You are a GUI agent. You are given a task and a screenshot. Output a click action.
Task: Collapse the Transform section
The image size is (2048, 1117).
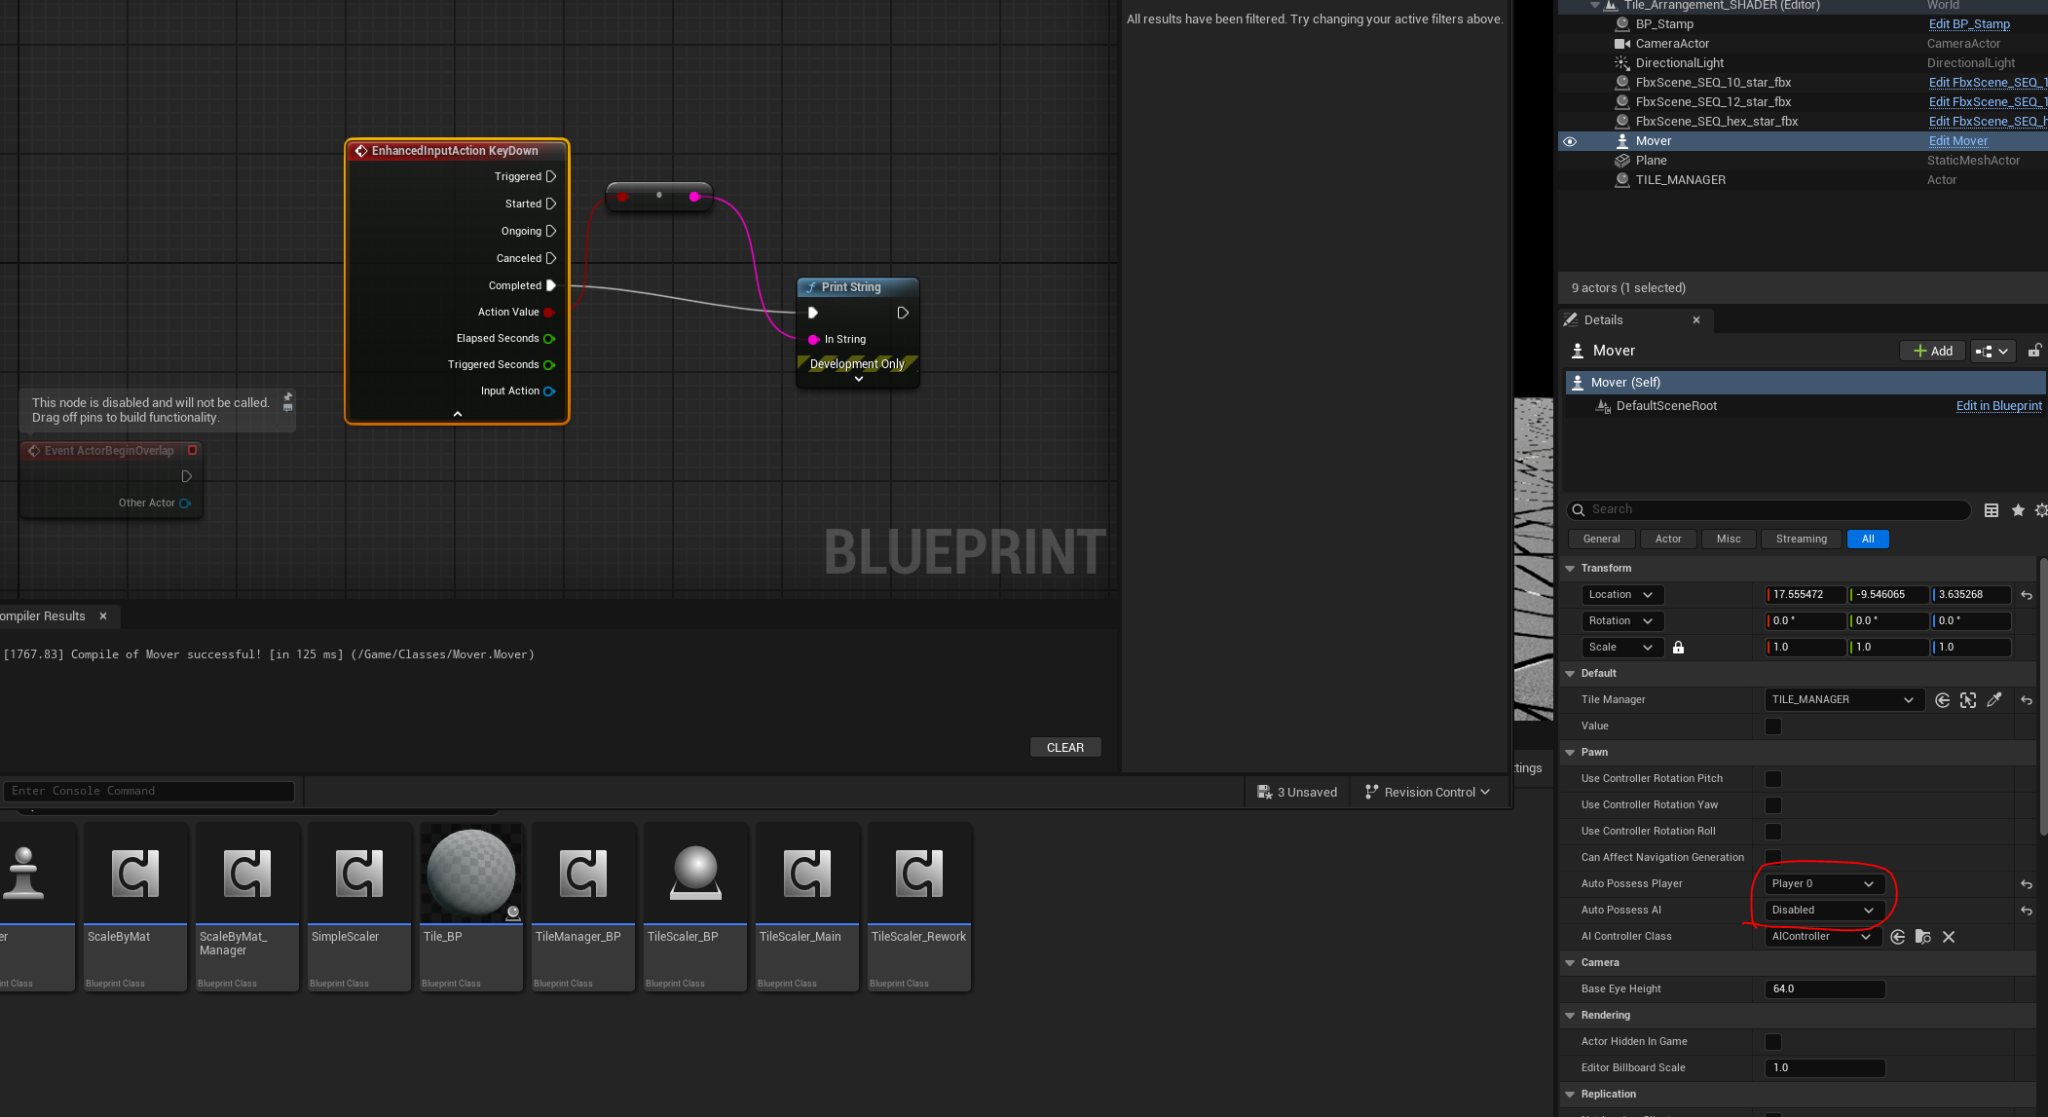point(1570,568)
